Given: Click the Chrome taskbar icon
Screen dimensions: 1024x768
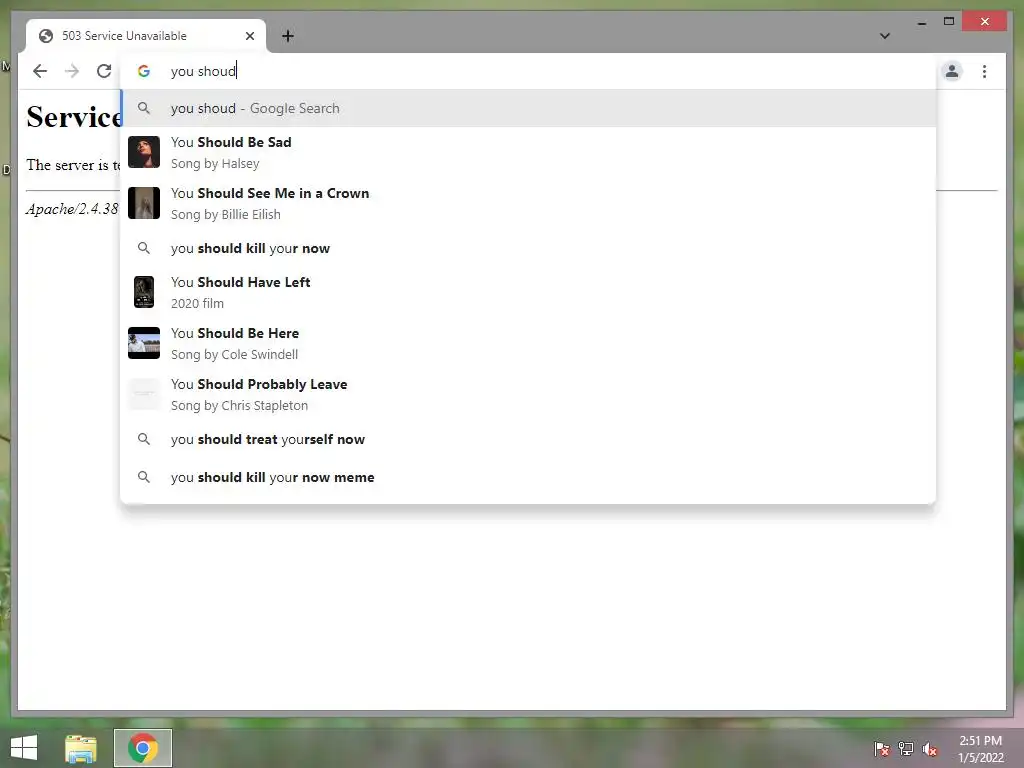Looking at the screenshot, I should pos(143,748).
